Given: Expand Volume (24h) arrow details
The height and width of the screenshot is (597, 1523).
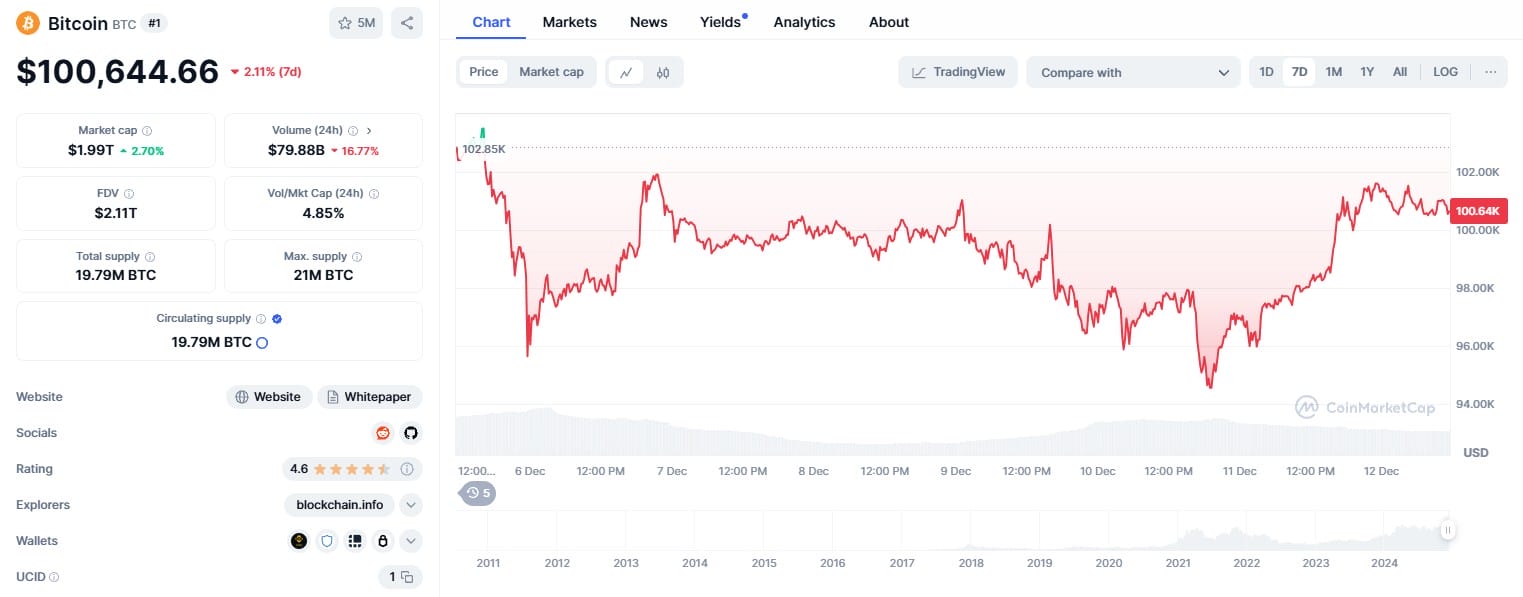Looking at the screenshot, I should coord(369,131).
